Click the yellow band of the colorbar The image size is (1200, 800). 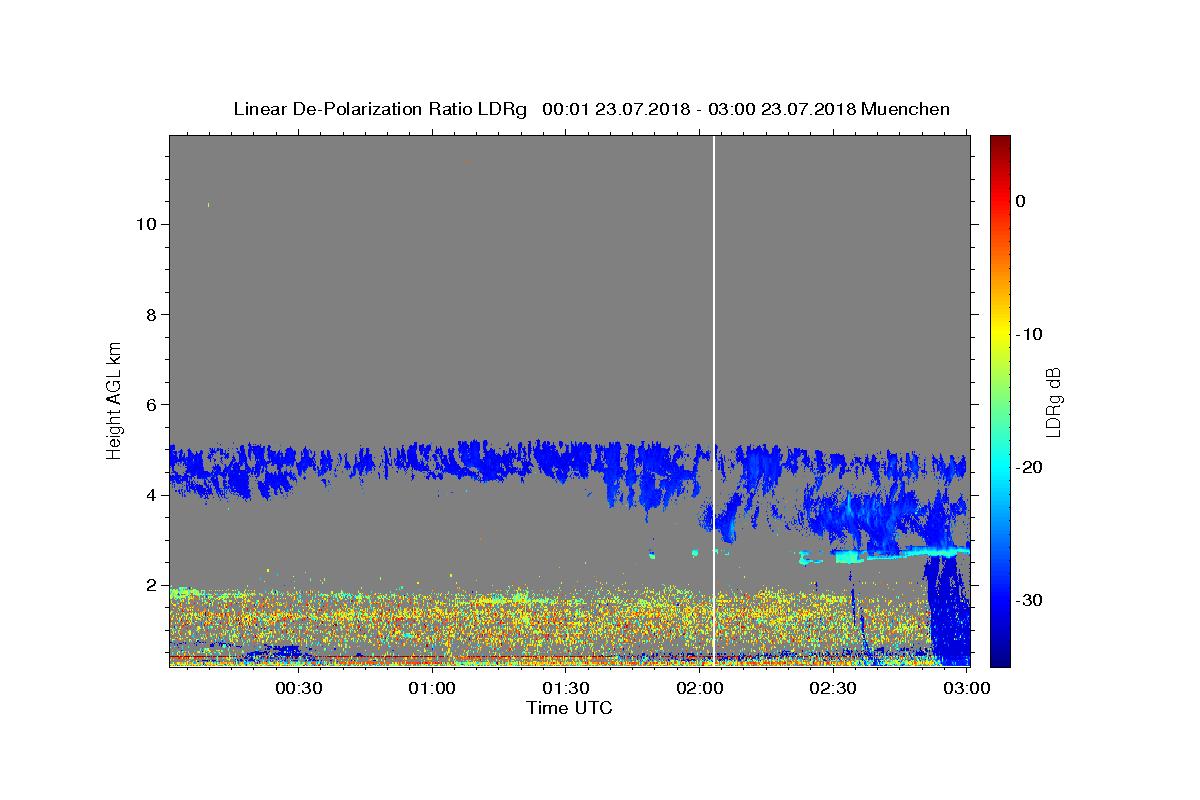coord(1000,334)
